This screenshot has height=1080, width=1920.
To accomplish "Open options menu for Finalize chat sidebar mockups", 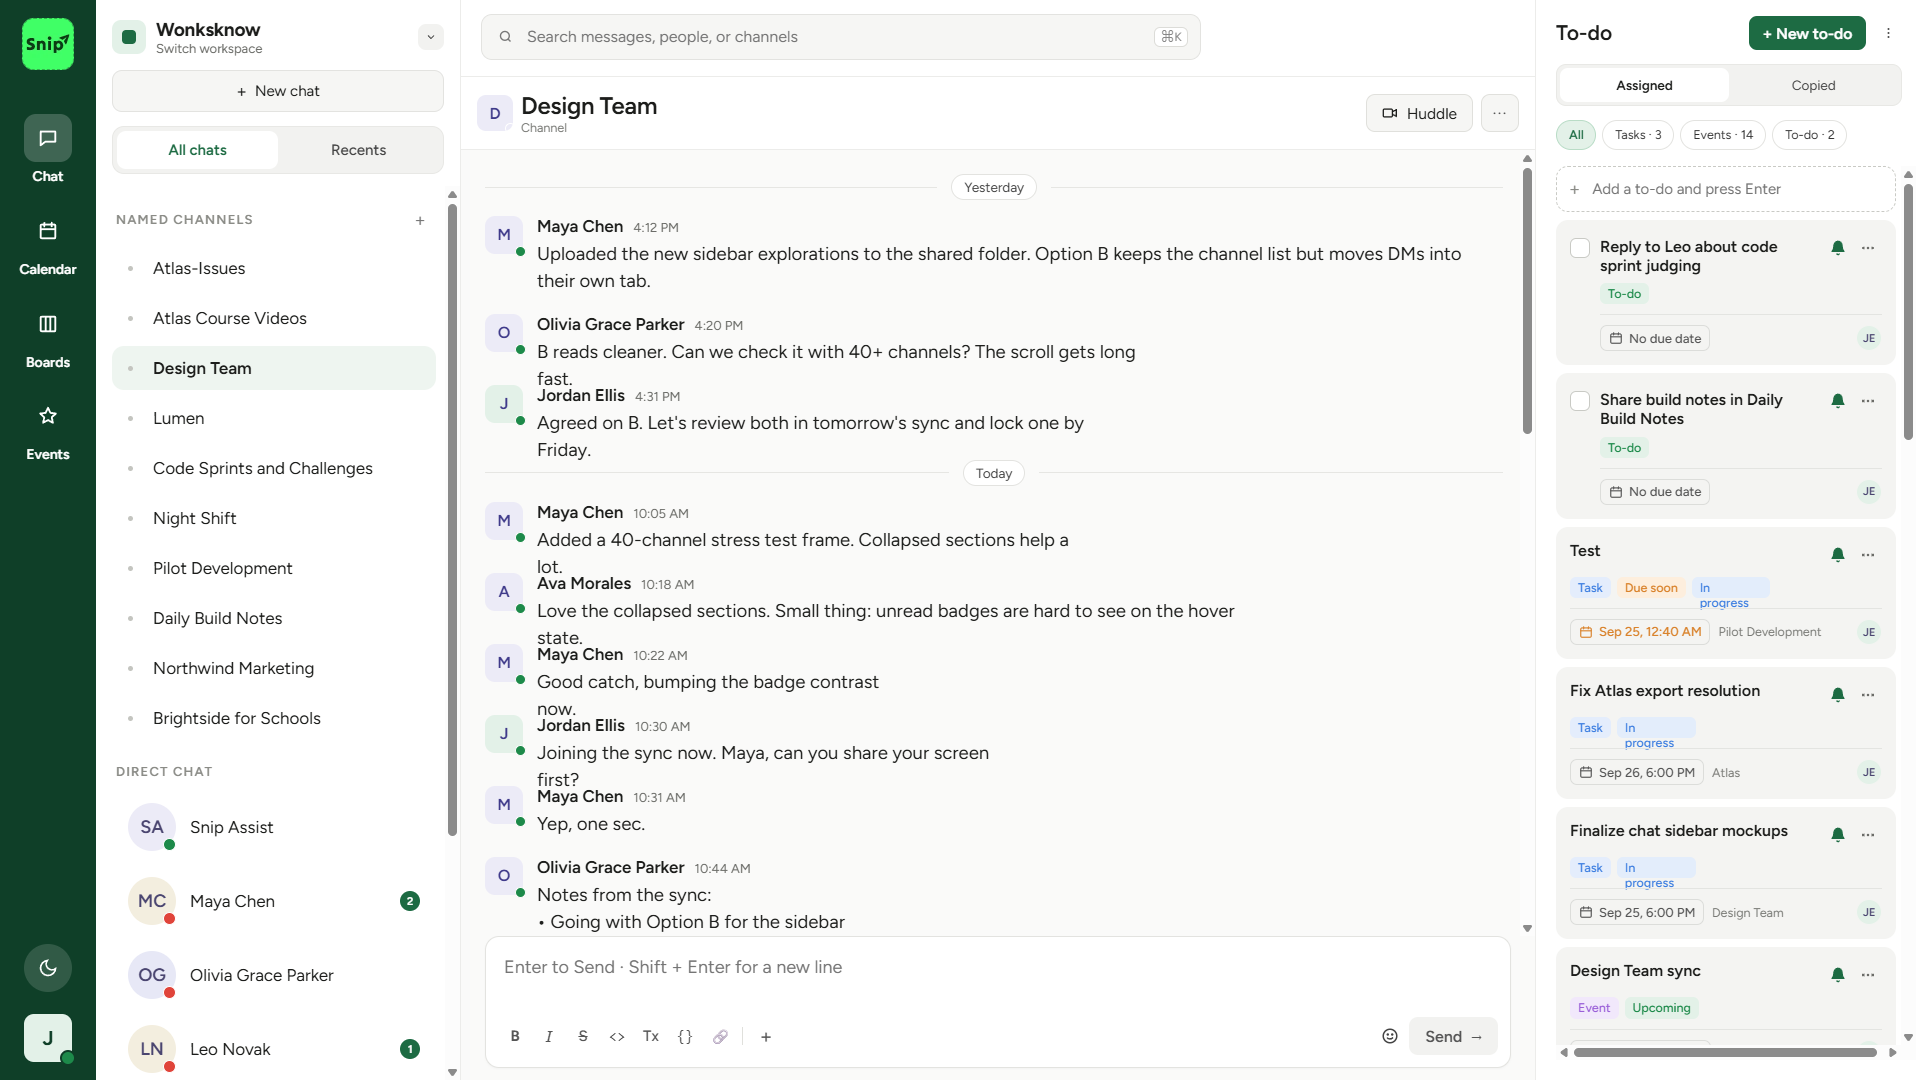I will point(1868,834).
